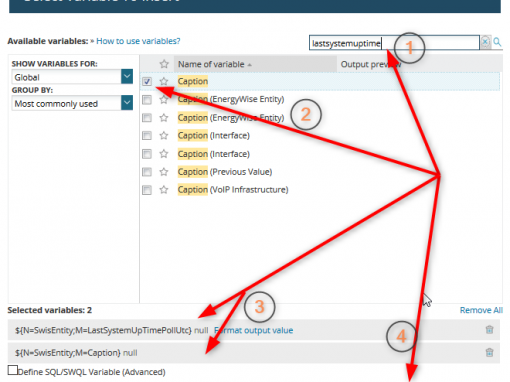
Task: Delete the LastSystemUpTimePollUtc selected variable
Action: tap(489, 330)
